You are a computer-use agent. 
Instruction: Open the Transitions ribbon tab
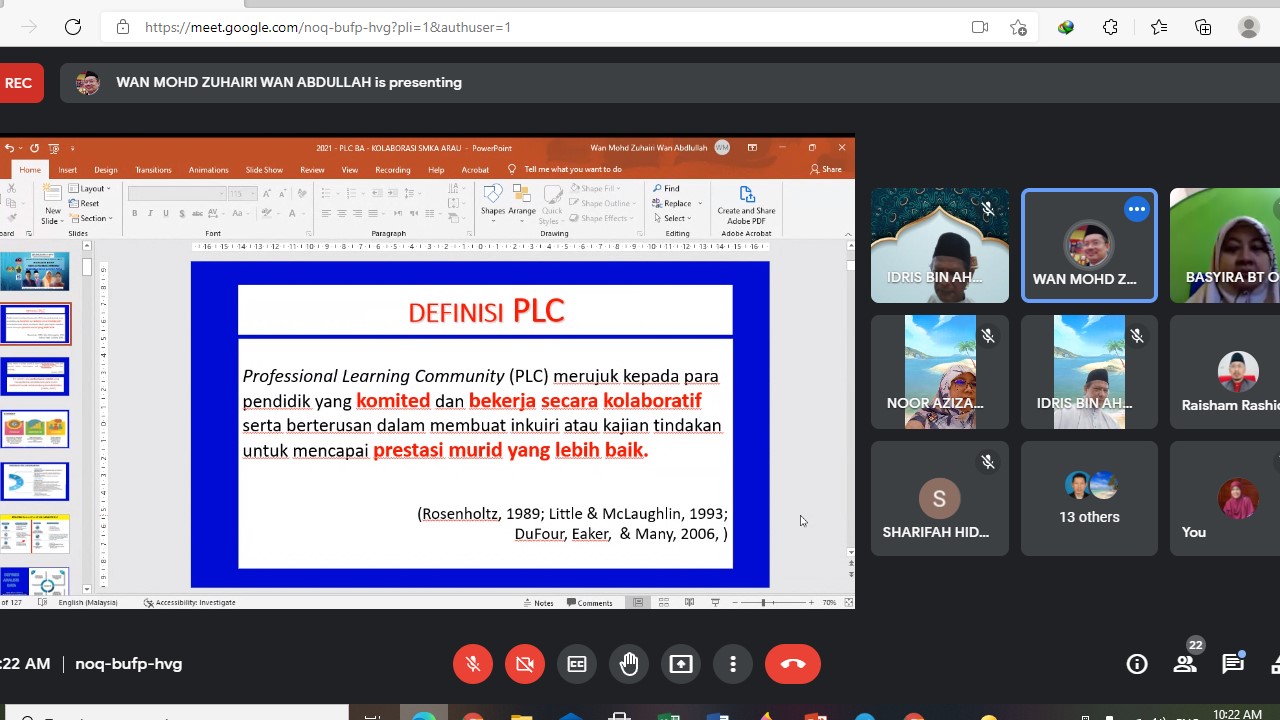[x=153, y=170]
